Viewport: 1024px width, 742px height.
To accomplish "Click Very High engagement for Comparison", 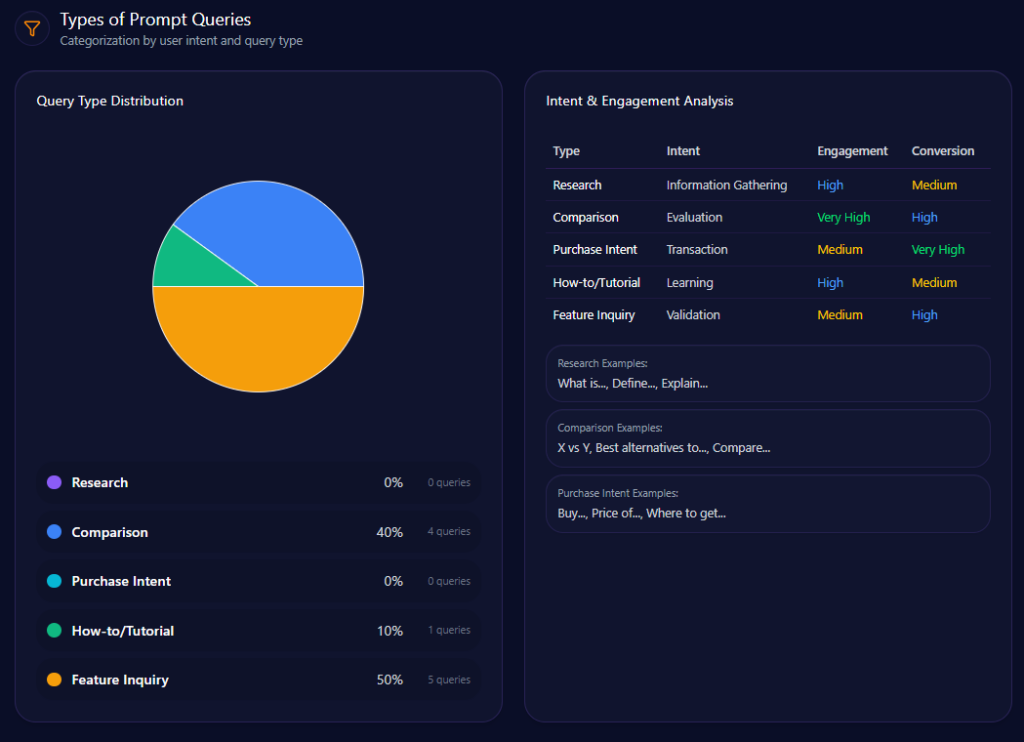I will [x=843, y=217].
